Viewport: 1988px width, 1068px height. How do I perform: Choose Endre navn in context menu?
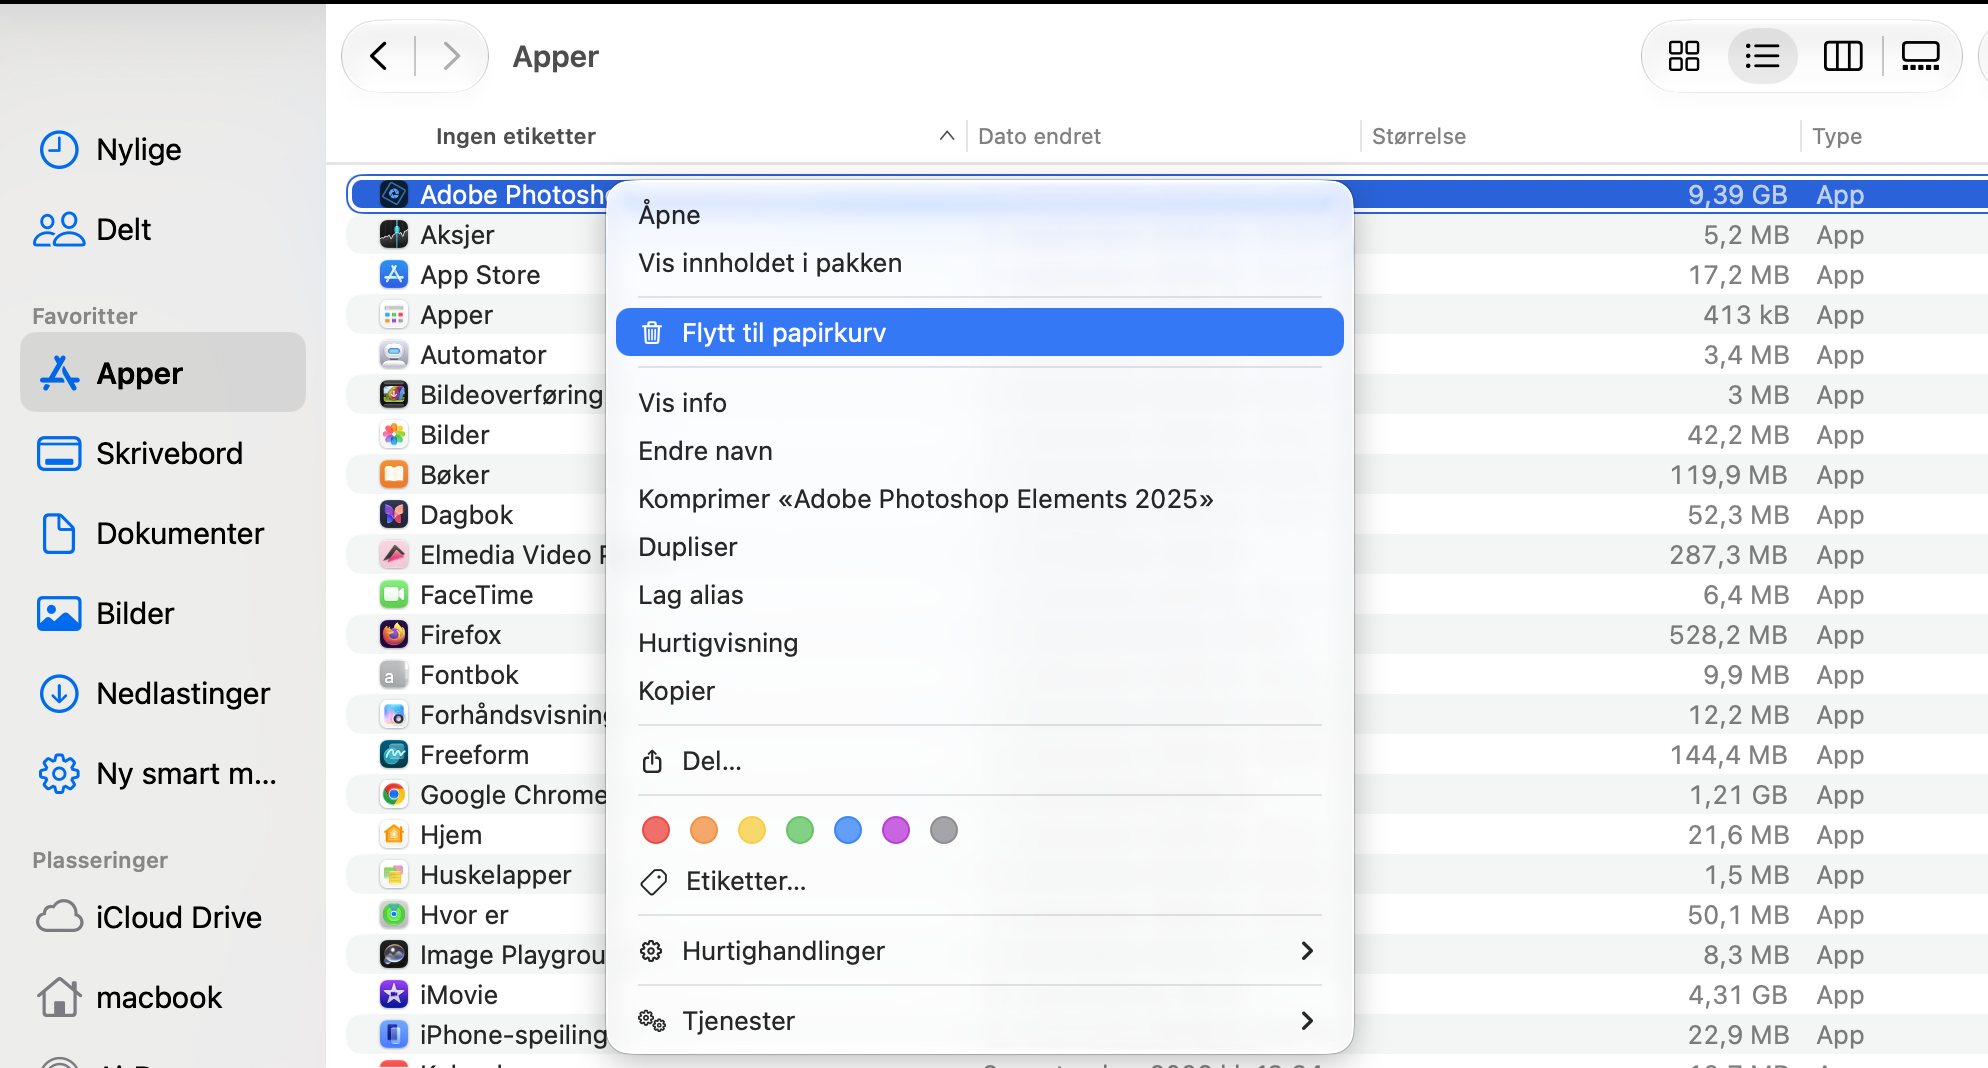tap(980, 451)
